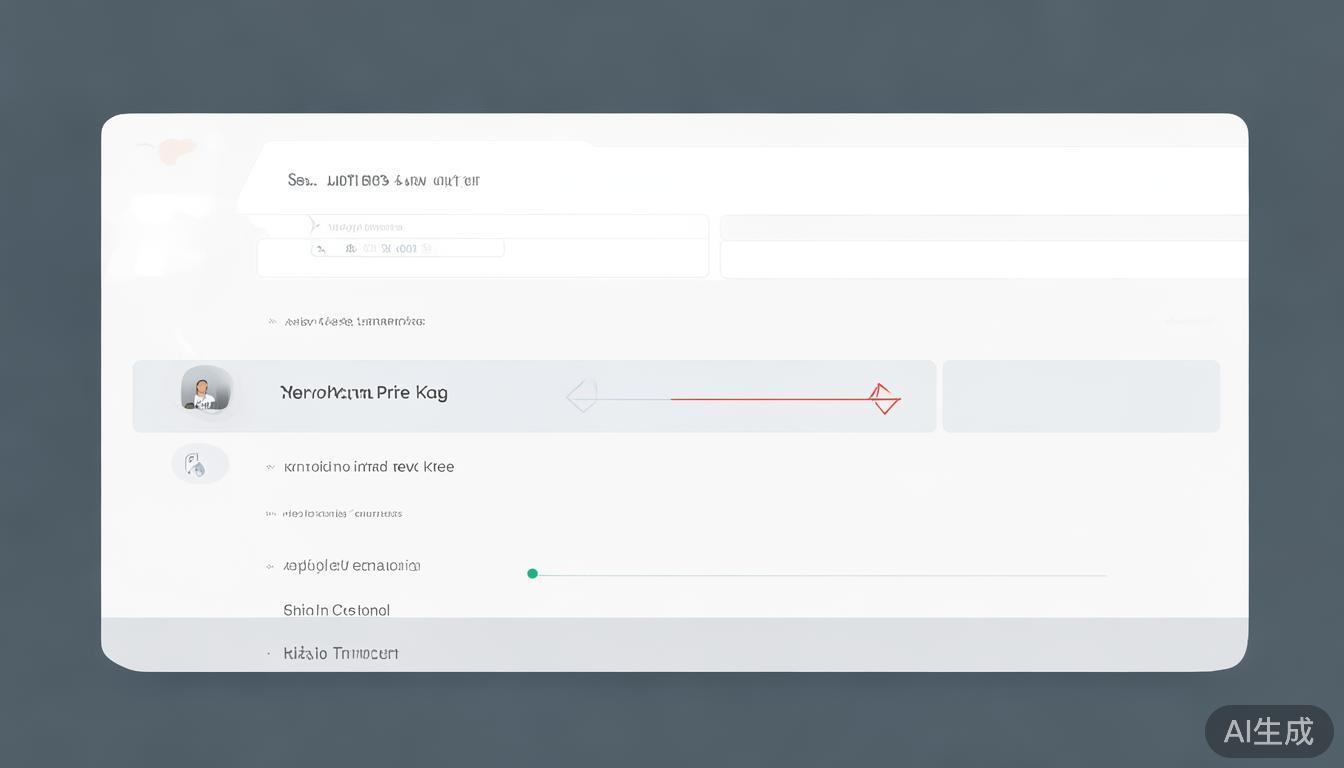Click the round device icon below the avatar
Image resolution: width=1344 pixels, height=768 pixels.
click(198, 464)
